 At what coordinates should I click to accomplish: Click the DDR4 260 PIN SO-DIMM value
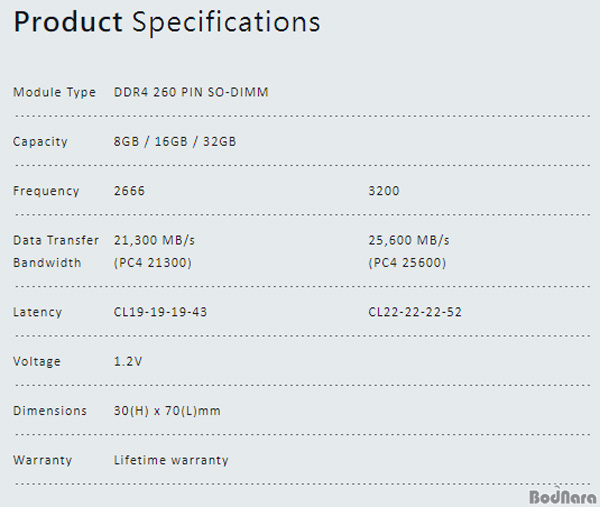(x=191, y=92)
